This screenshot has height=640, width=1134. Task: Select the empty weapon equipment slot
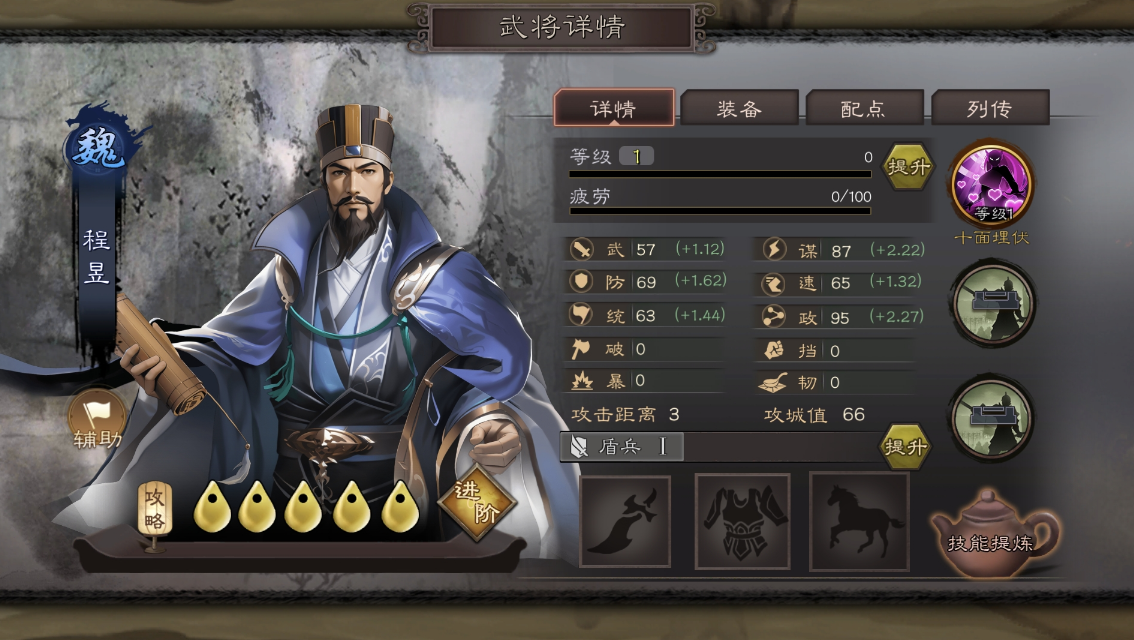click(x=625, y=521)
